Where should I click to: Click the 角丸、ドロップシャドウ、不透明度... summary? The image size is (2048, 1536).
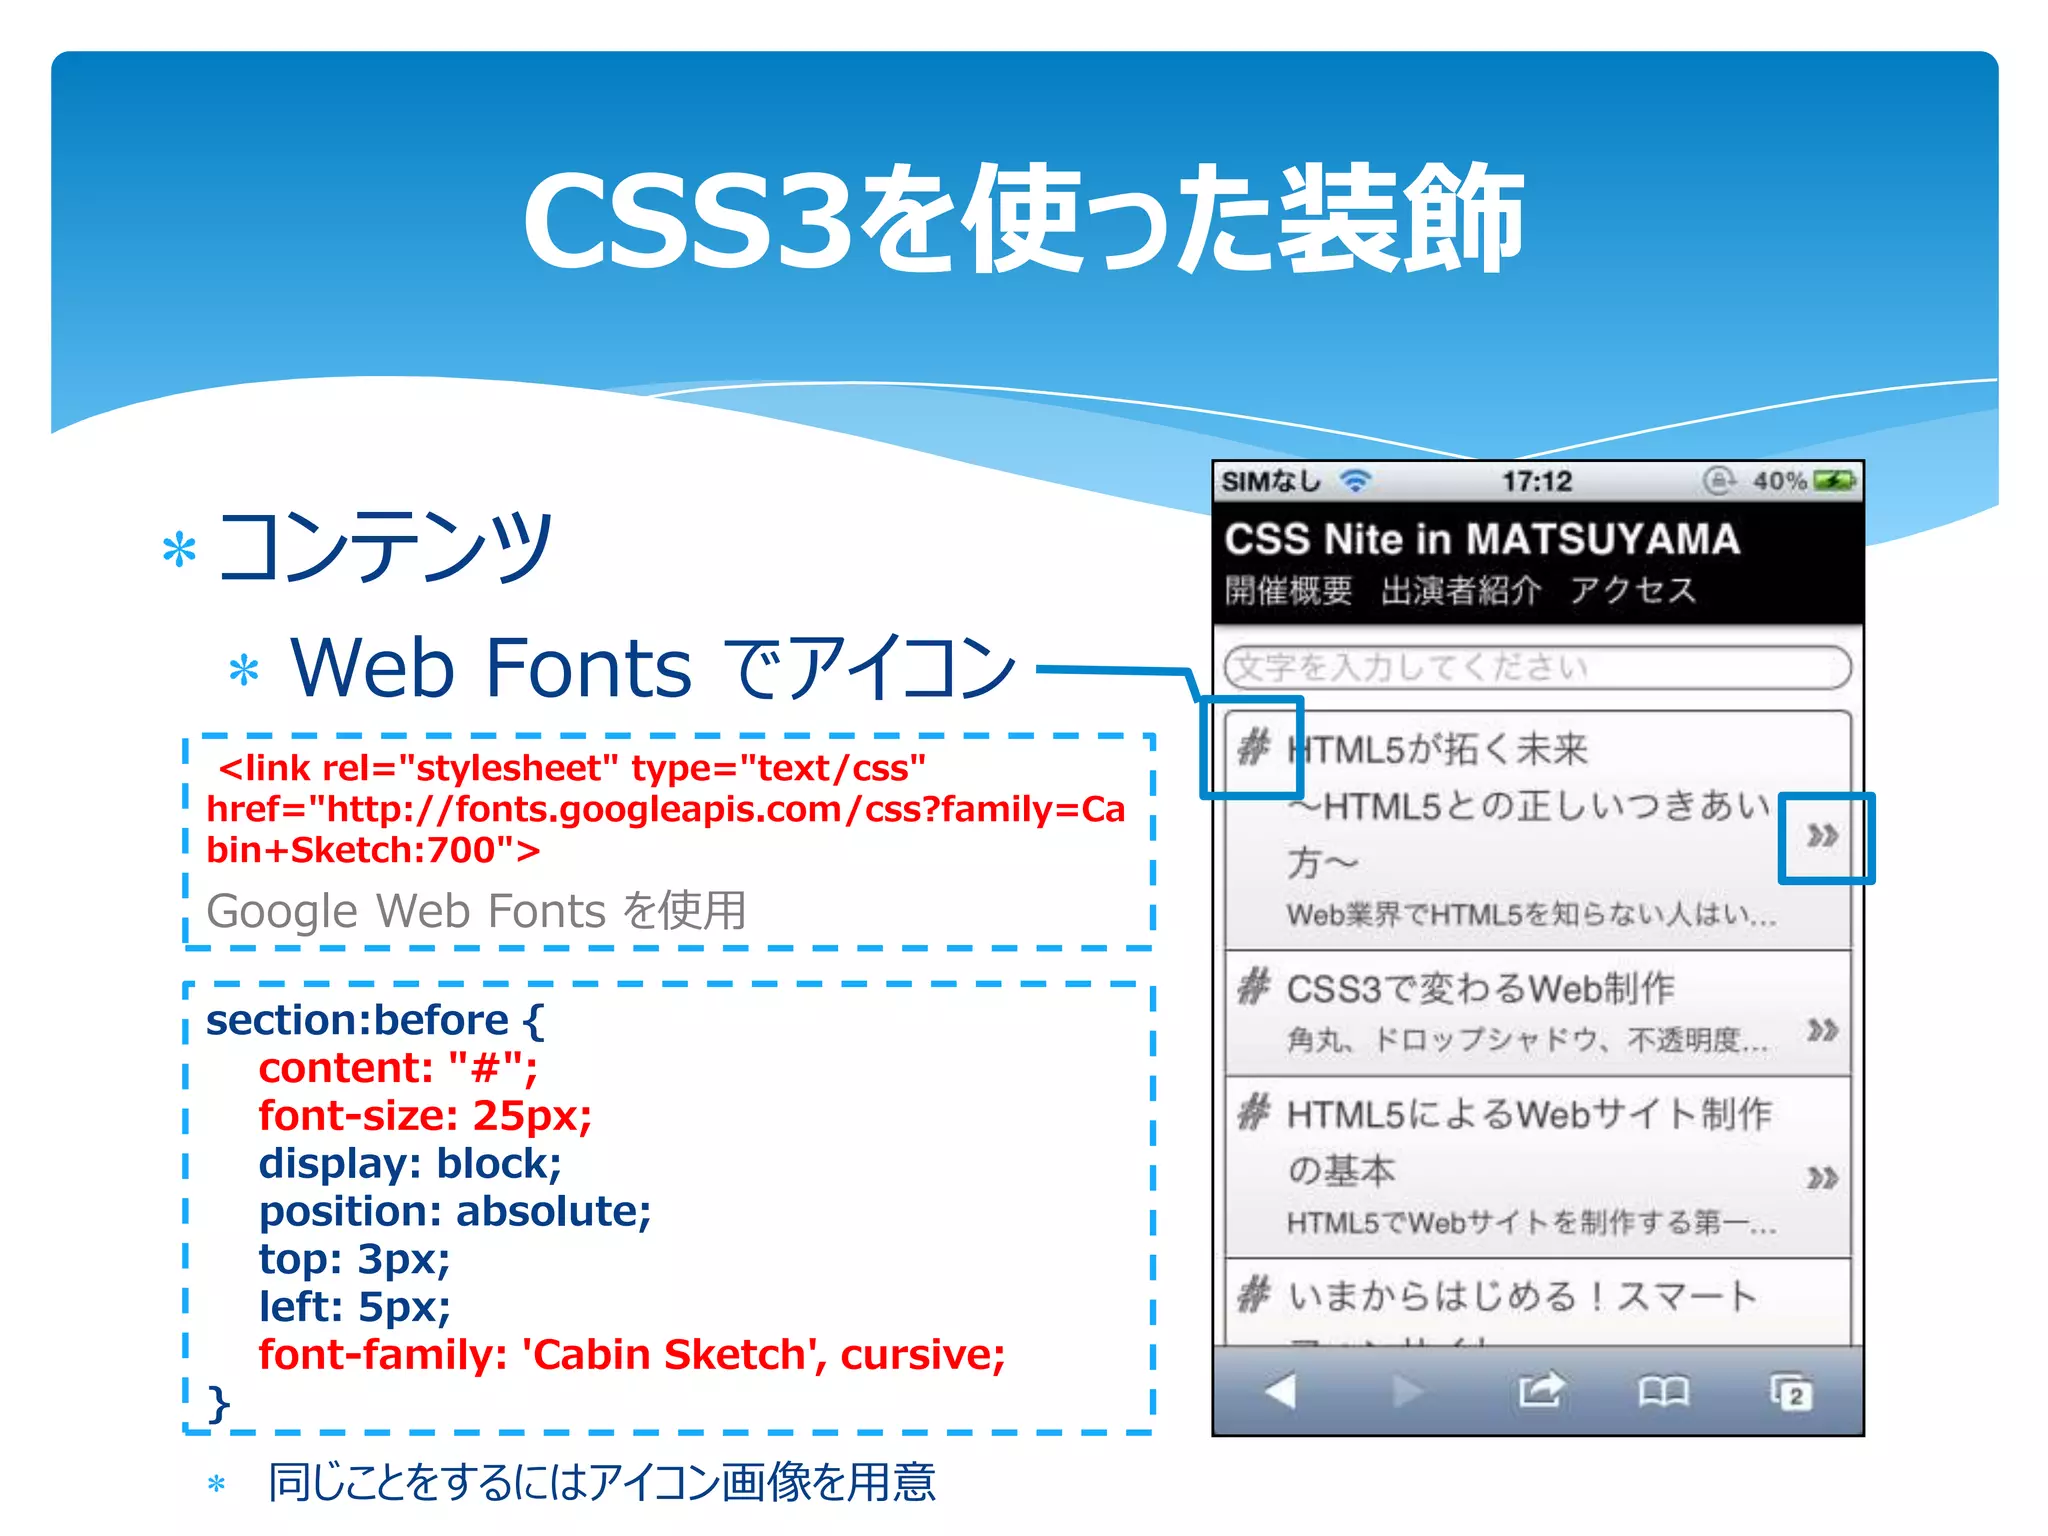(1528, 1040)
